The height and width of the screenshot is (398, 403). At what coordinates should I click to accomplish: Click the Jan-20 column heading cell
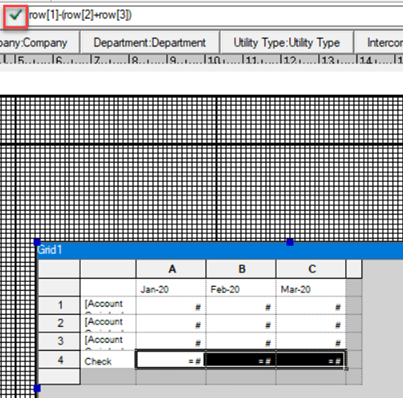(171, 288)
